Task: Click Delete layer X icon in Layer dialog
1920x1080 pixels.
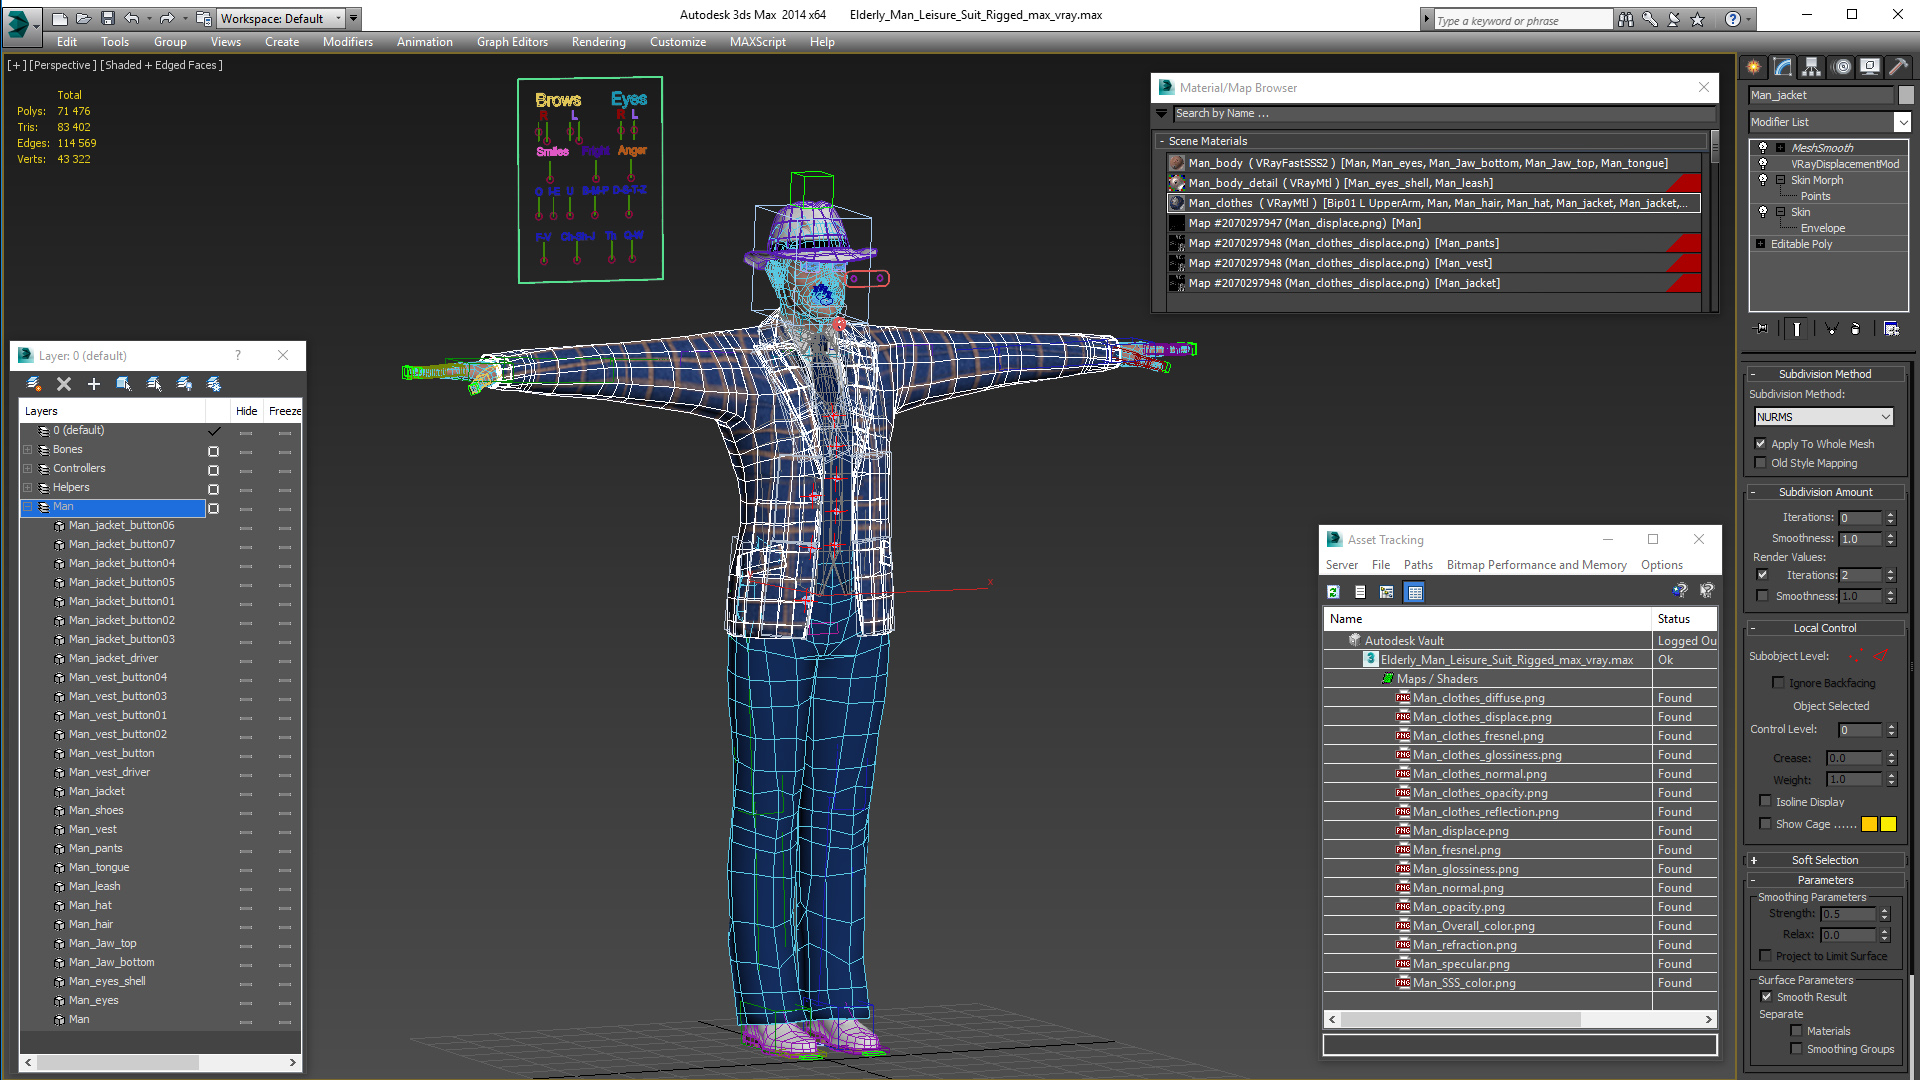Action: tap(64, 384)
